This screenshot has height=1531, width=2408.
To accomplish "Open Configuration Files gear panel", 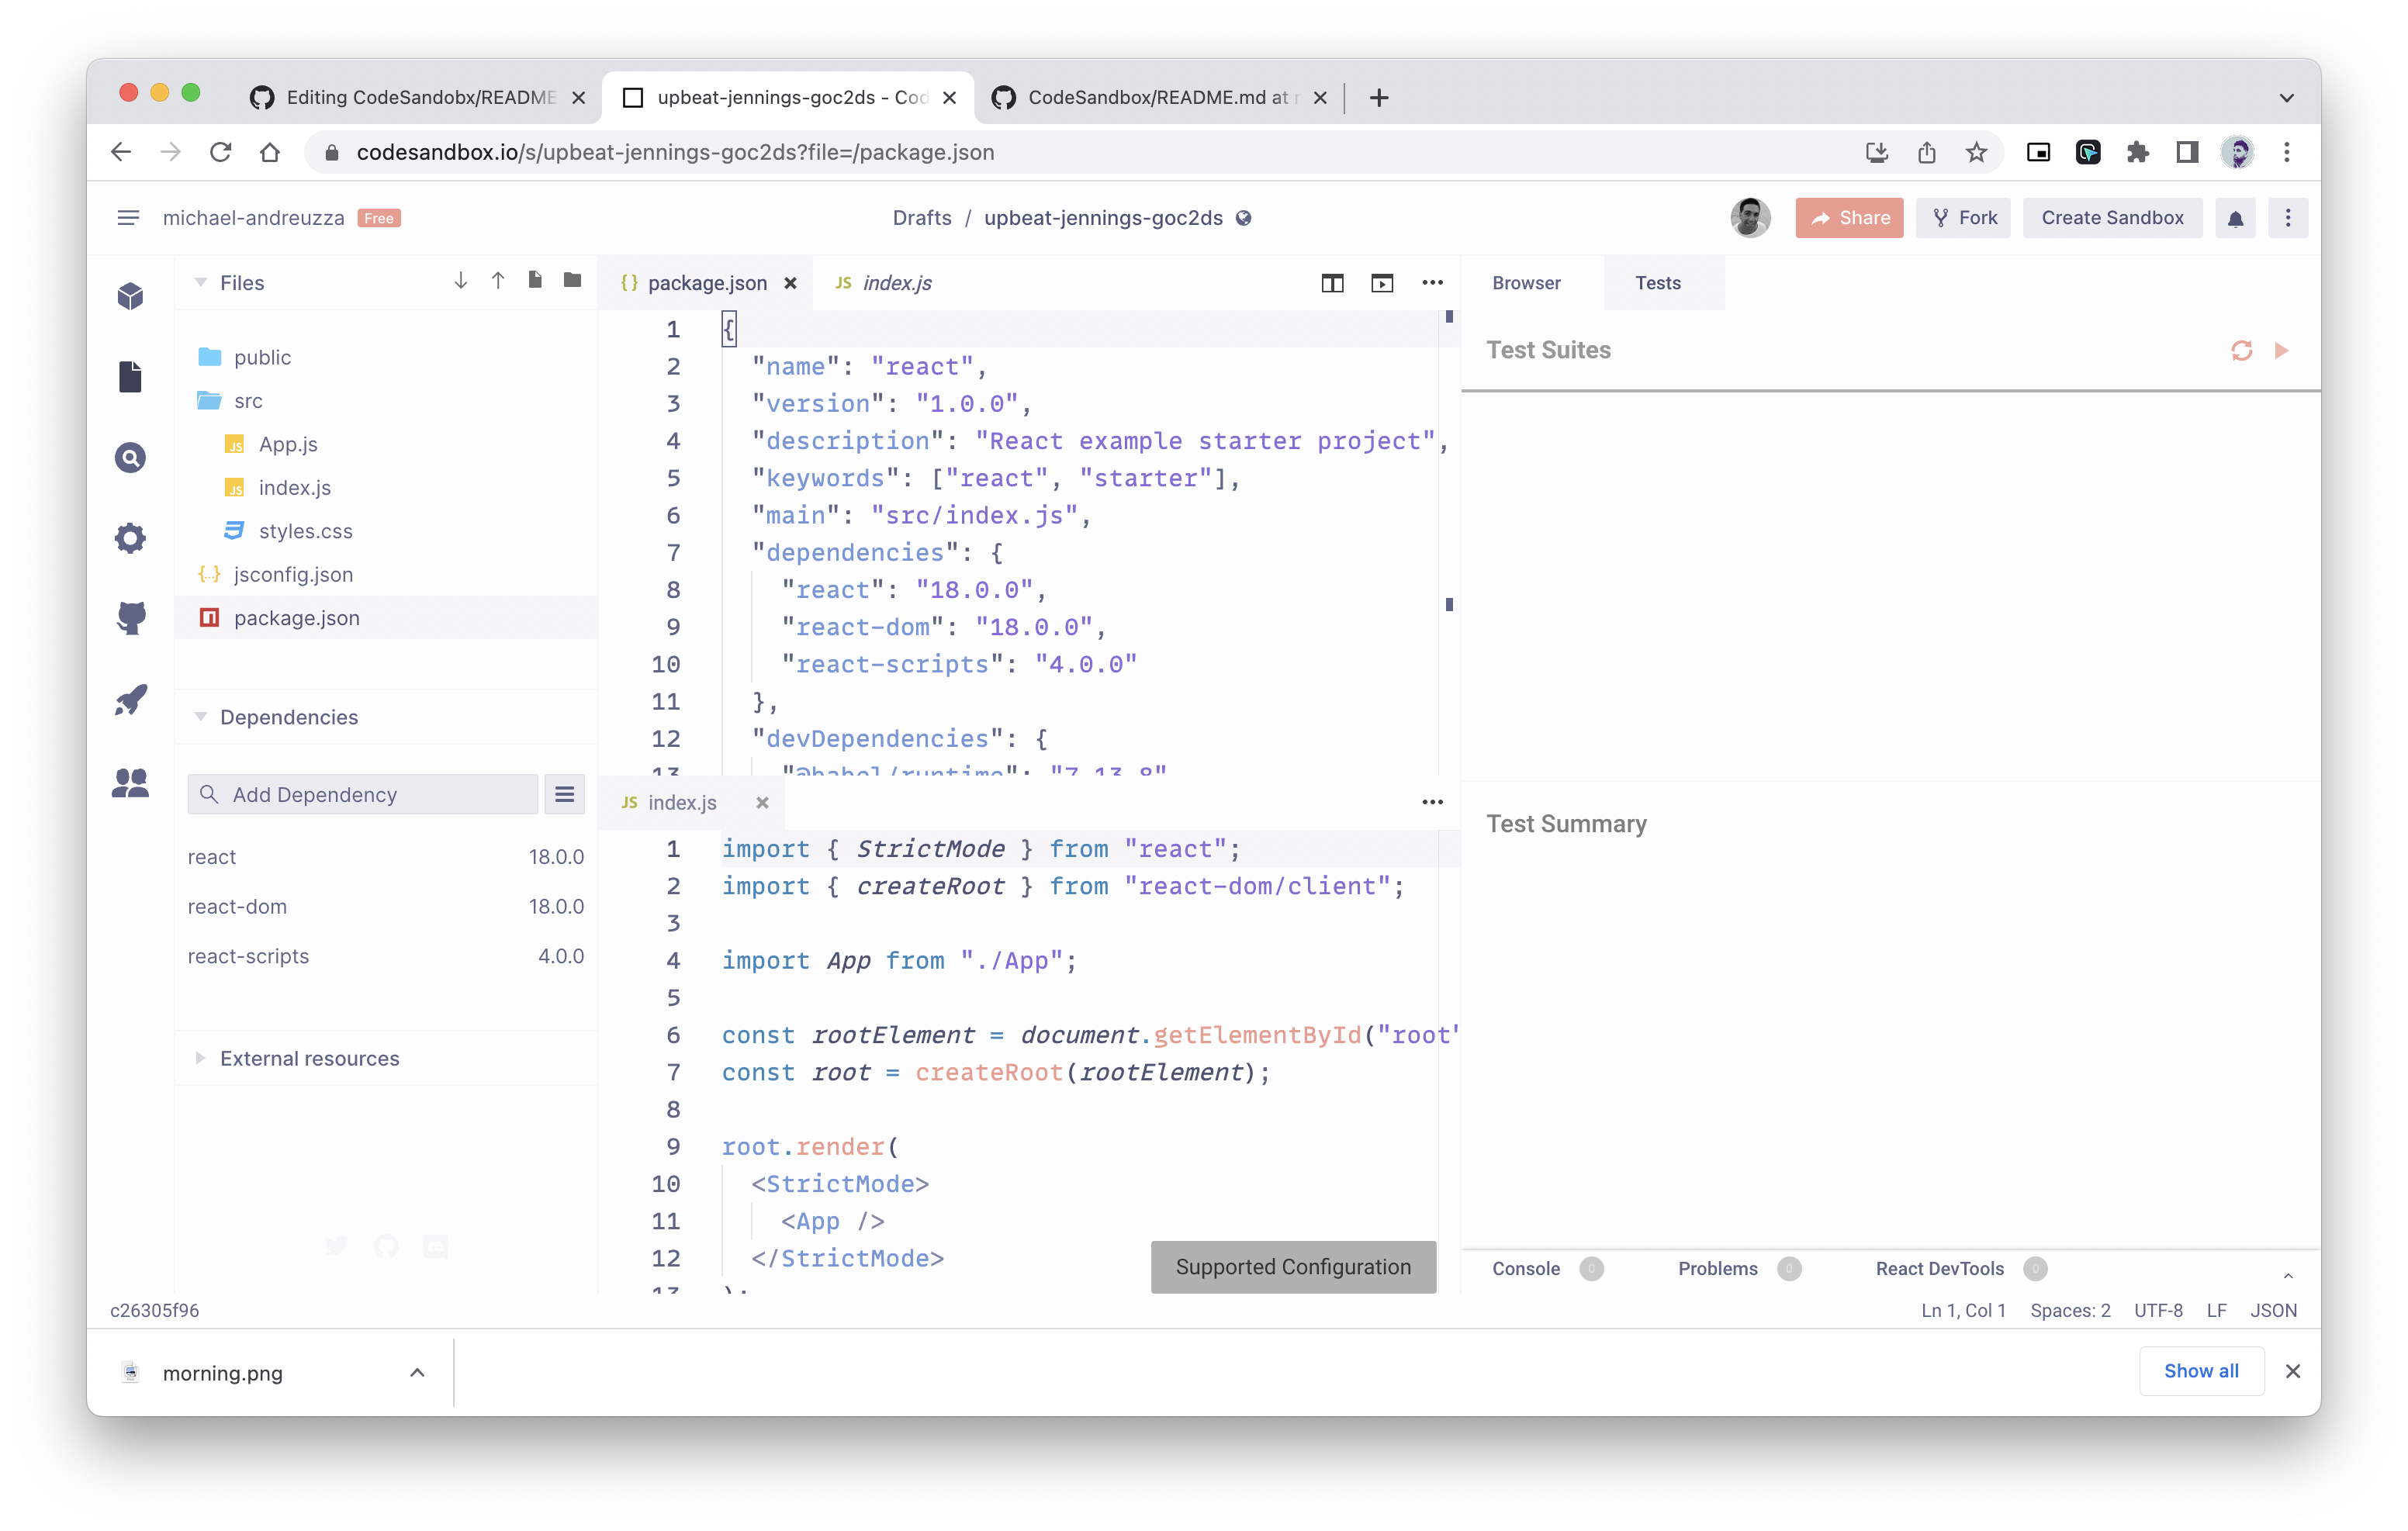I will (130, 538).
